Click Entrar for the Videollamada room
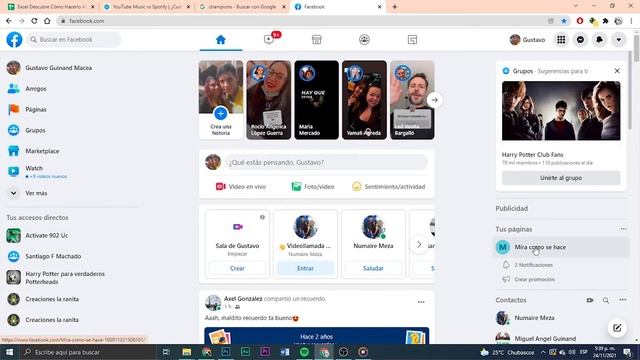This screenshot has height=360, width=640. (305, 268)
